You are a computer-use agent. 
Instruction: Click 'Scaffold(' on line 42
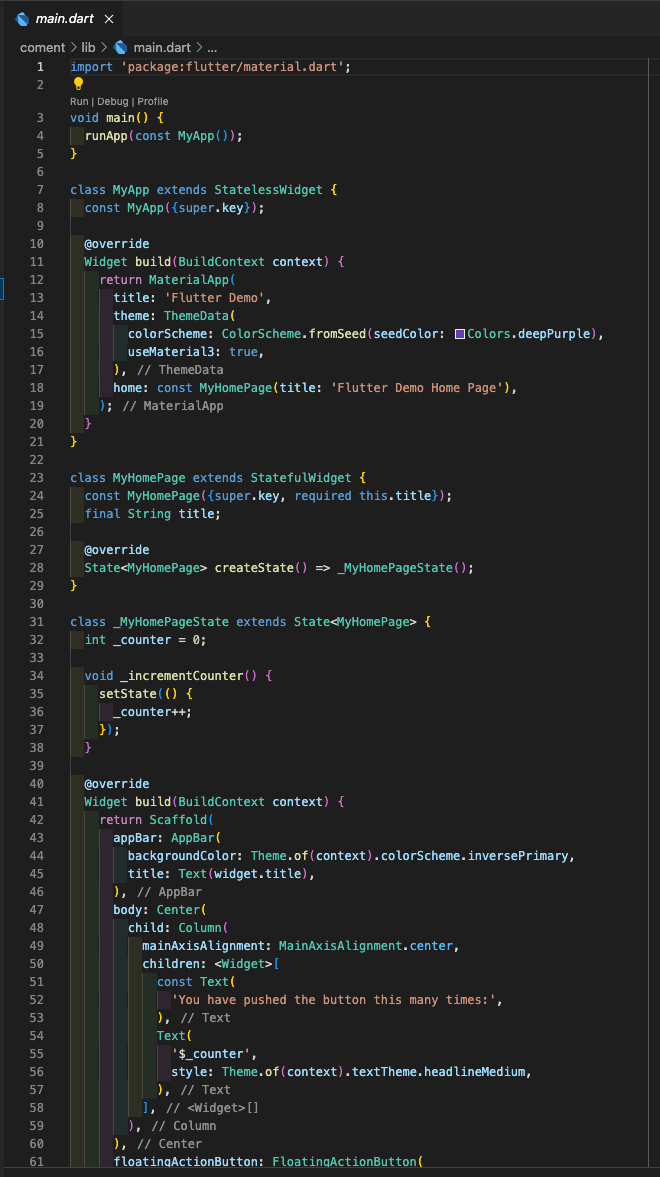tap(182, 820)
